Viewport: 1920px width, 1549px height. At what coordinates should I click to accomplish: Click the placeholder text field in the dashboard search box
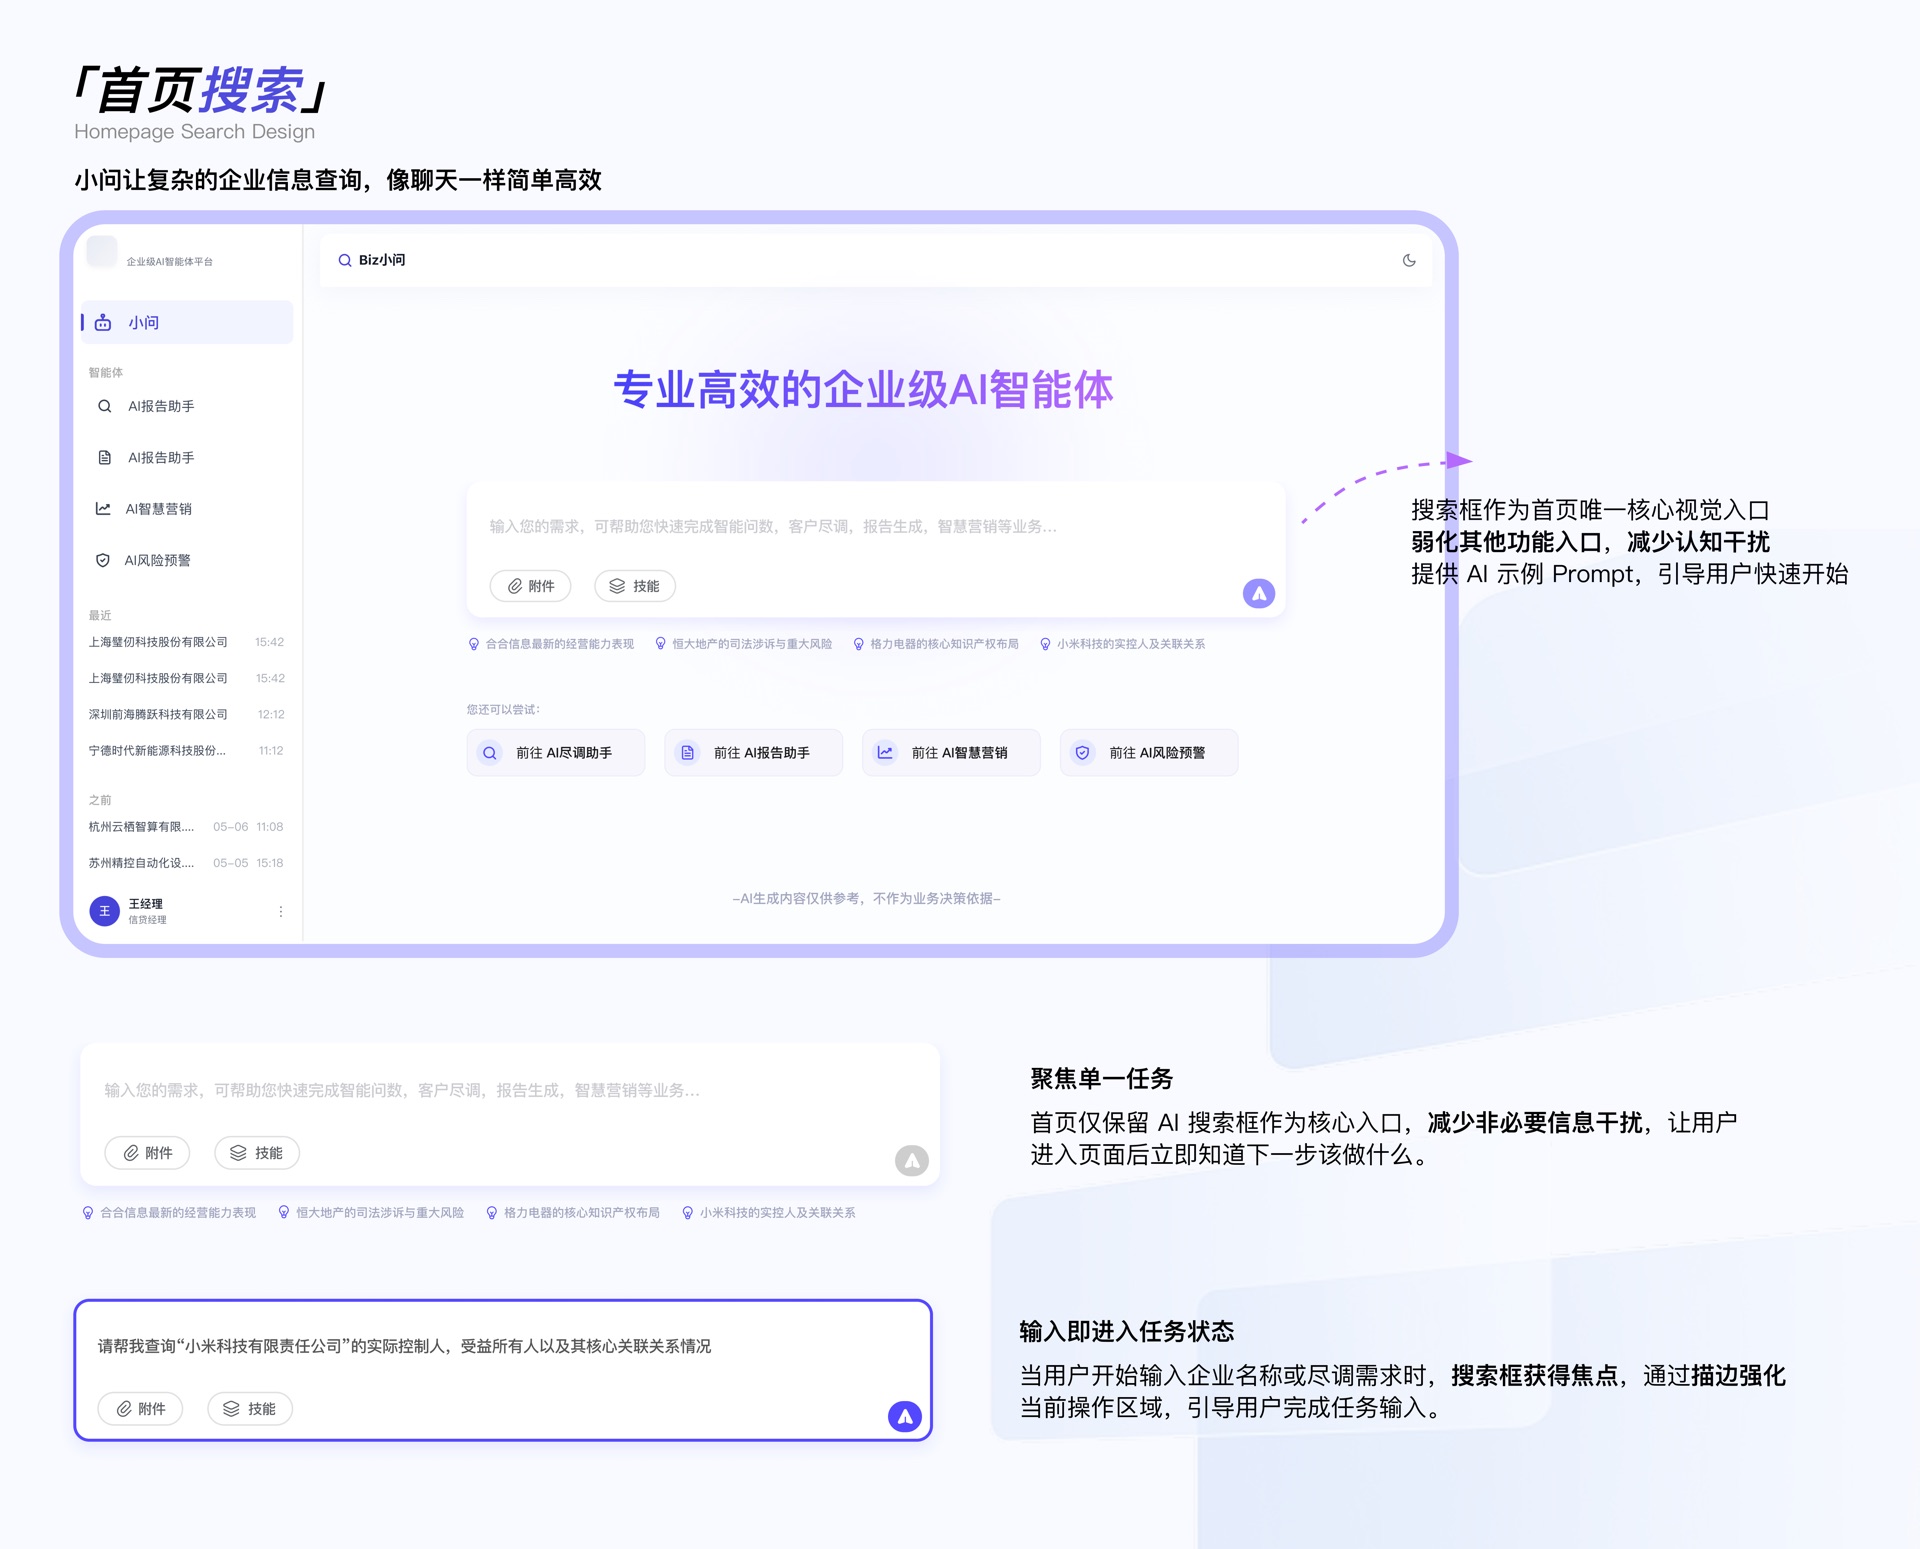pos(773,526)
